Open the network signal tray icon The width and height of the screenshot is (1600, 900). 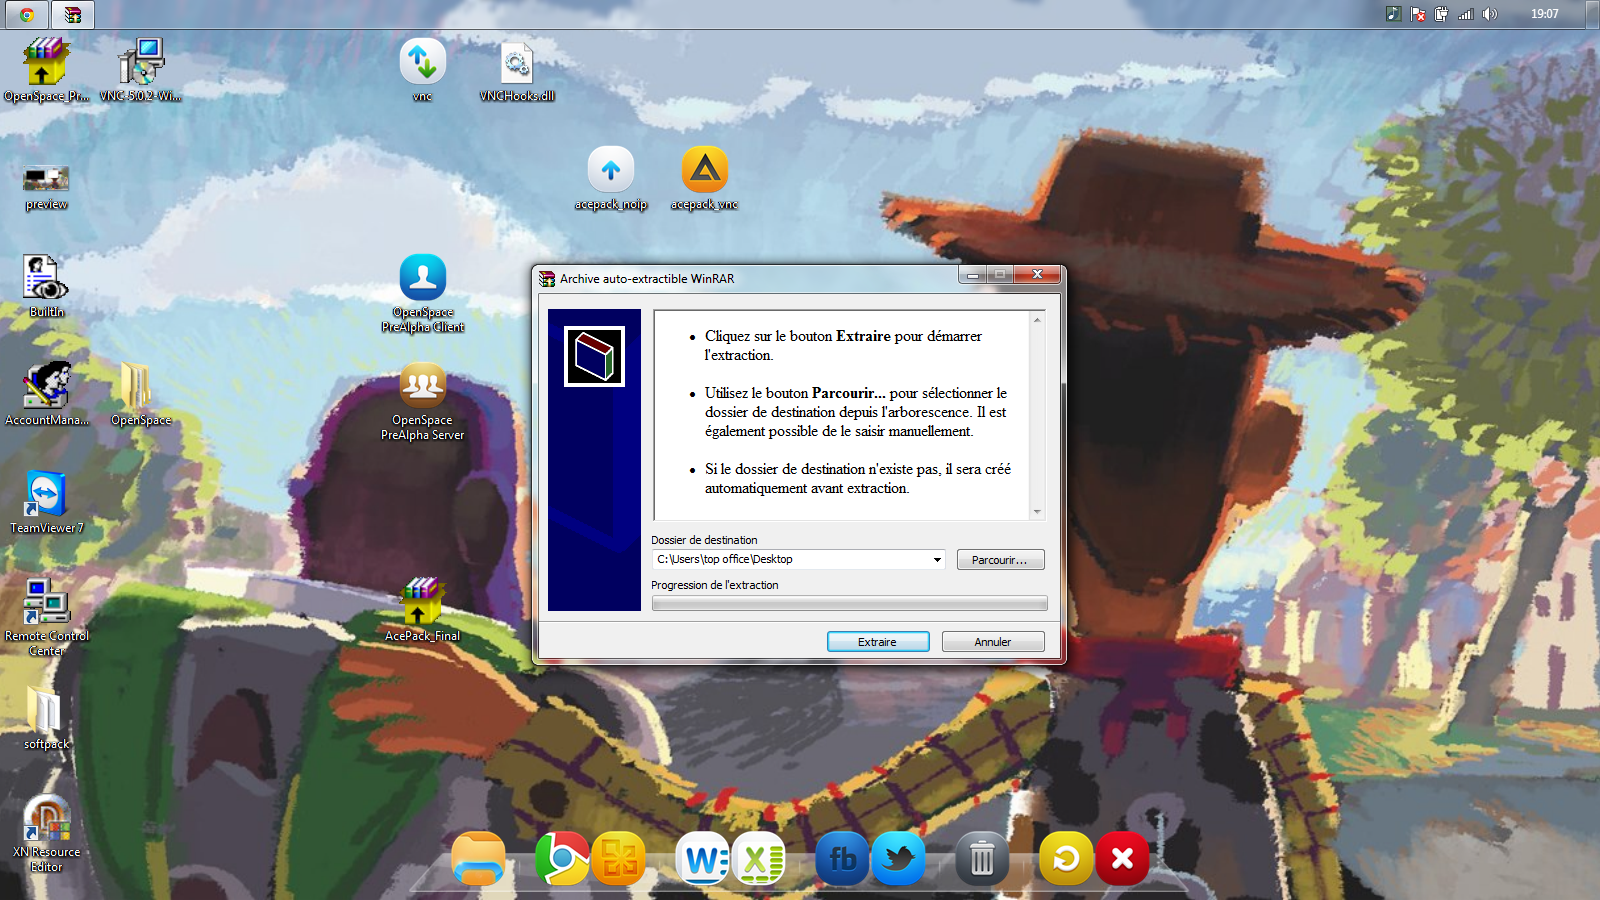click(1466, 14)
